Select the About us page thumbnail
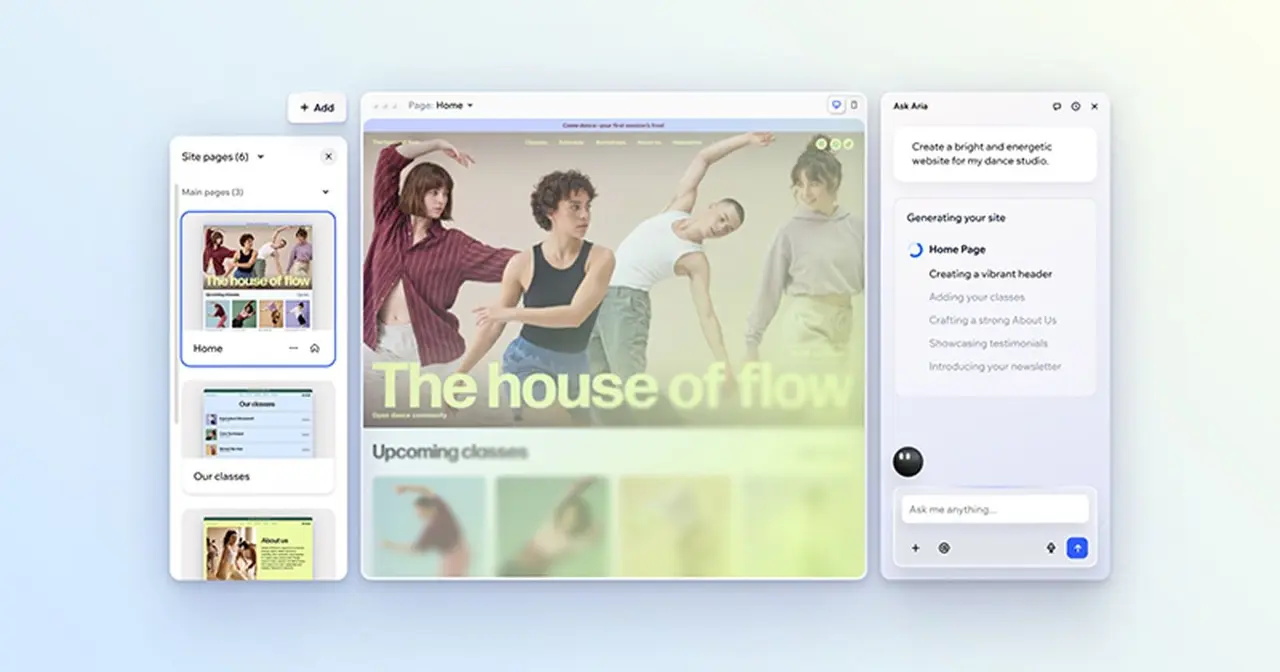 pos(258,548)
